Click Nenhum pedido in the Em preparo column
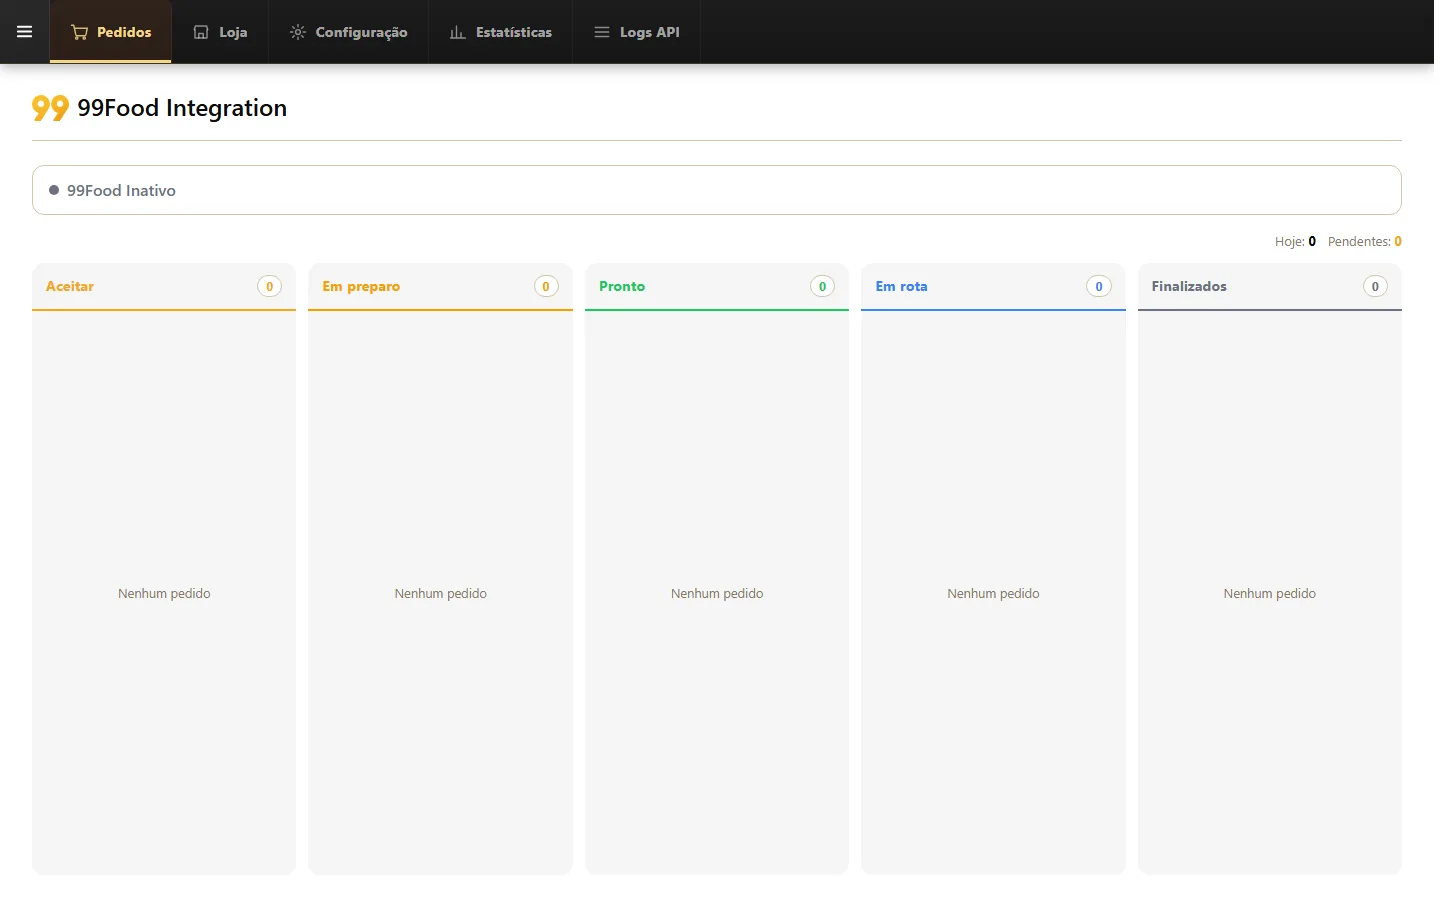 click(441, 593)
